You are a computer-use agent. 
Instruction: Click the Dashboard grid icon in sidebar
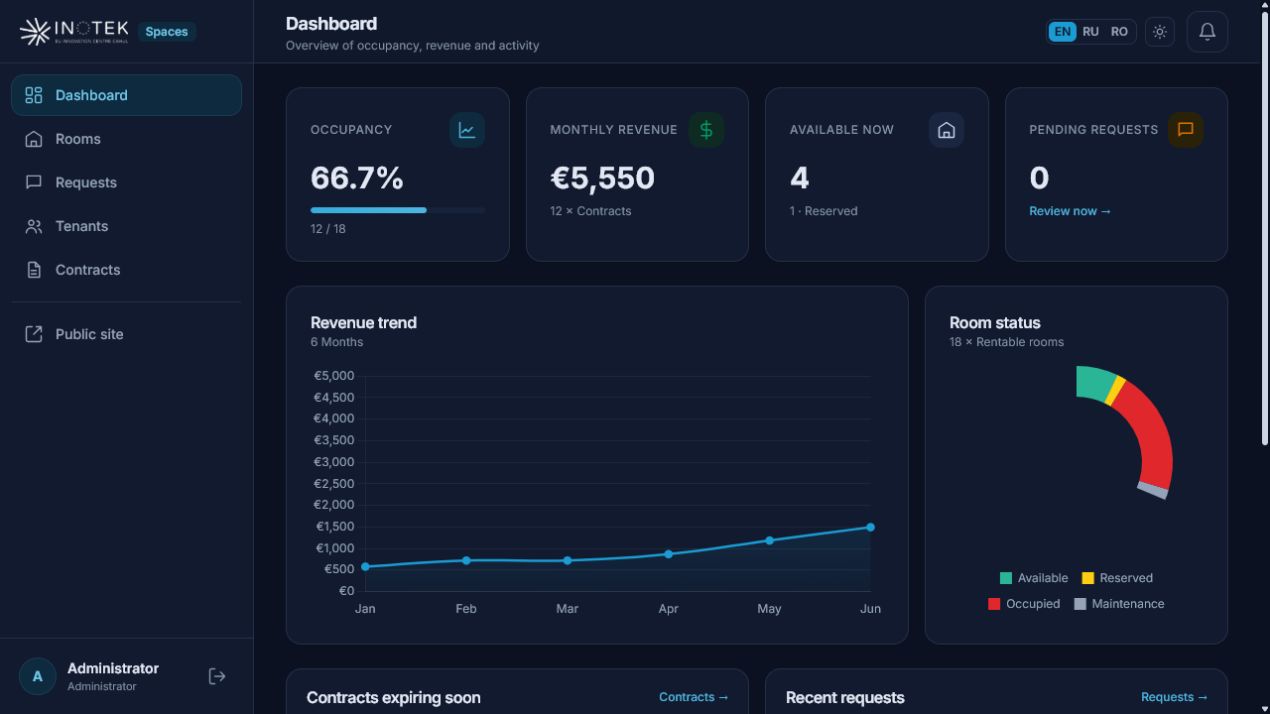34,95
